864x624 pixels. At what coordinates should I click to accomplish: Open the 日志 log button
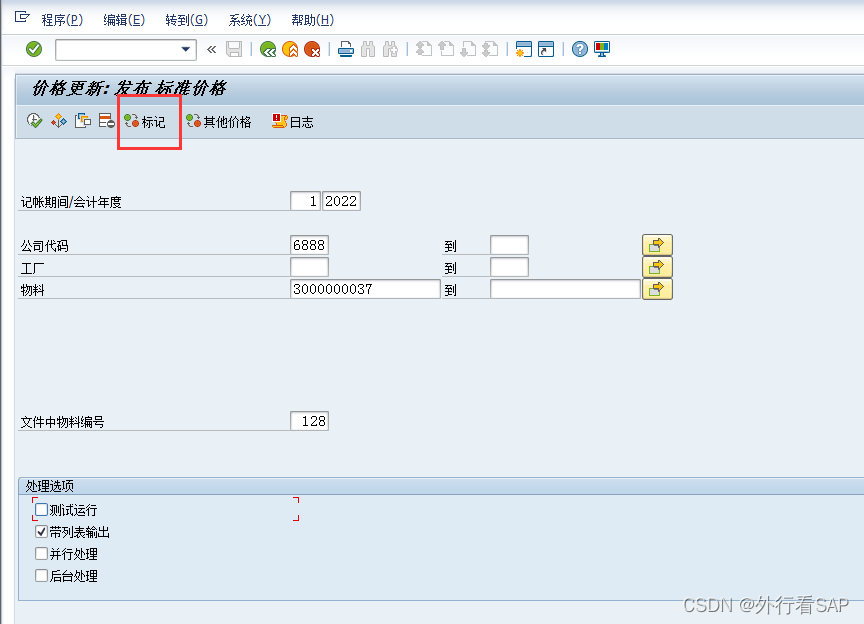tap(293, 122)
